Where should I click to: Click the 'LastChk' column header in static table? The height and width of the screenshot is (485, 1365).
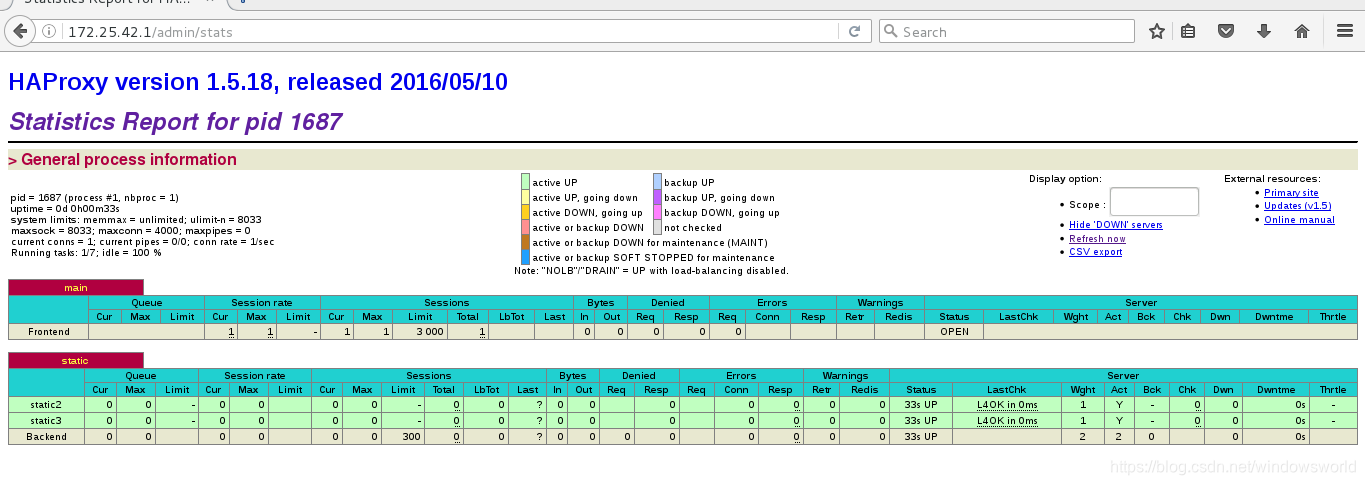click(1007, 390)
